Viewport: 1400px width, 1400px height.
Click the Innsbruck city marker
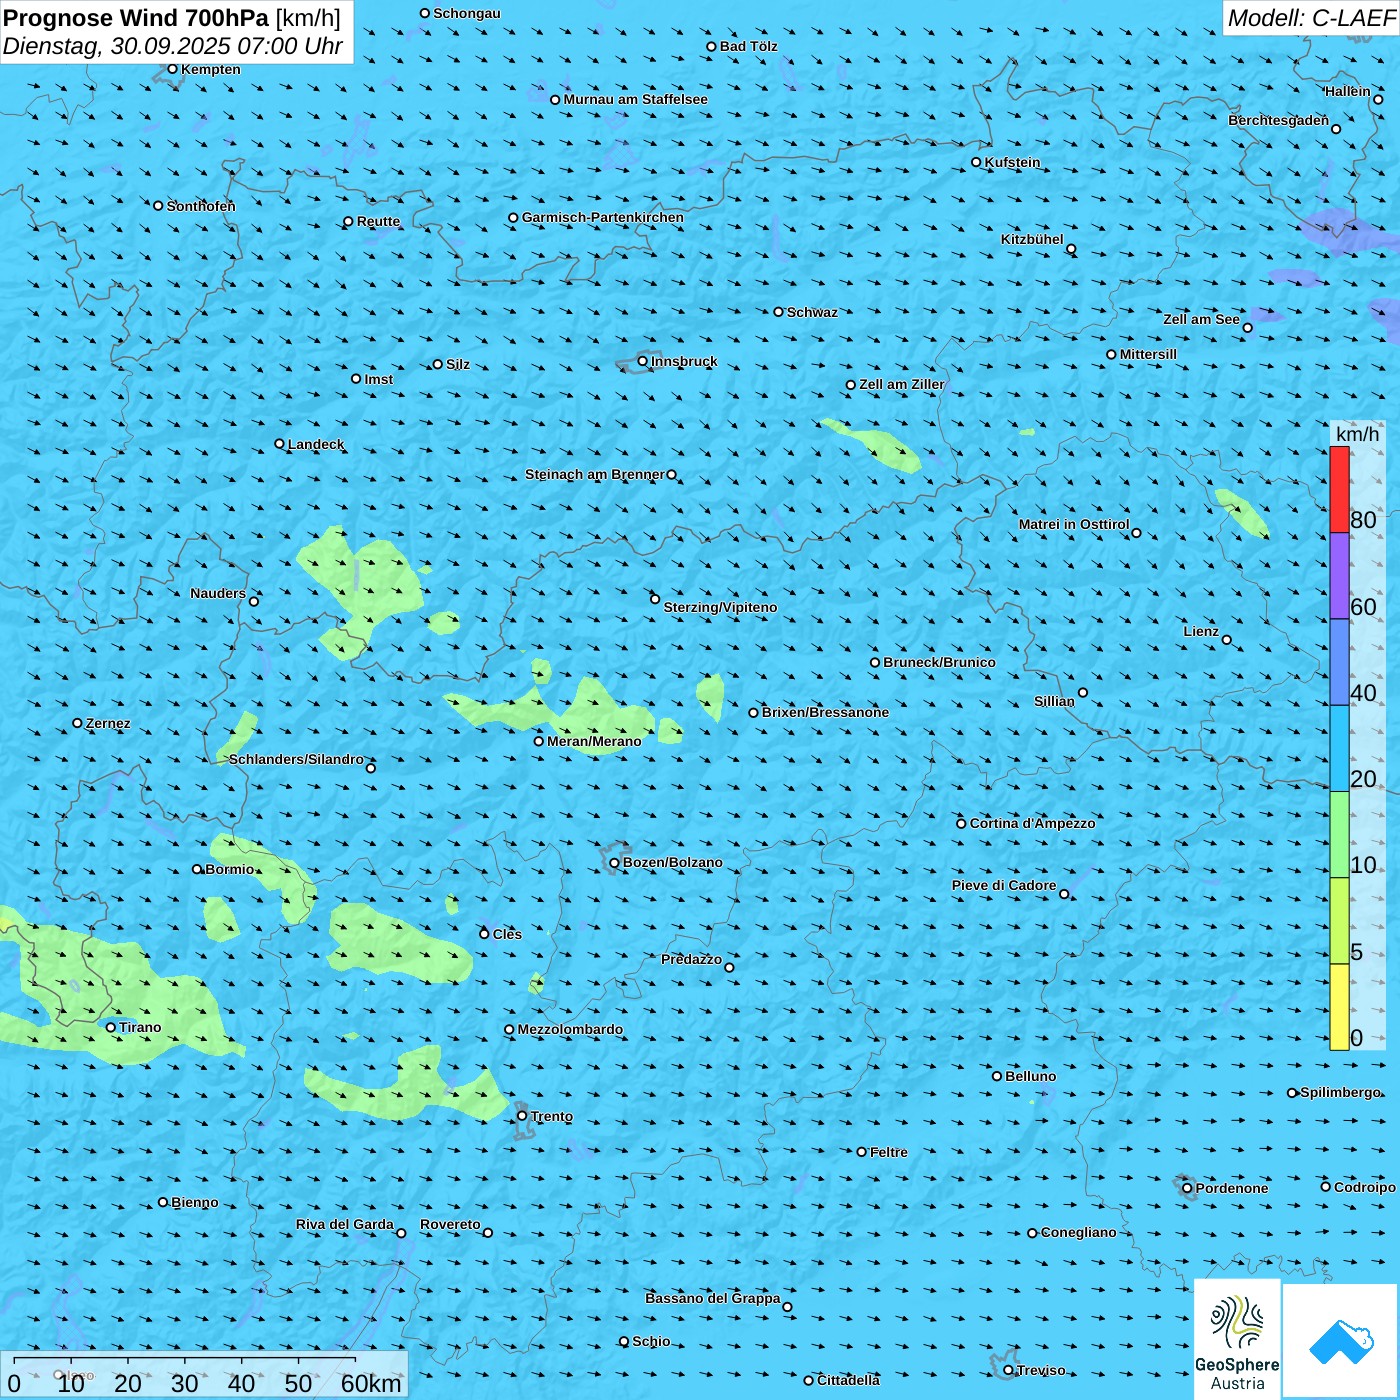point(643,361)
